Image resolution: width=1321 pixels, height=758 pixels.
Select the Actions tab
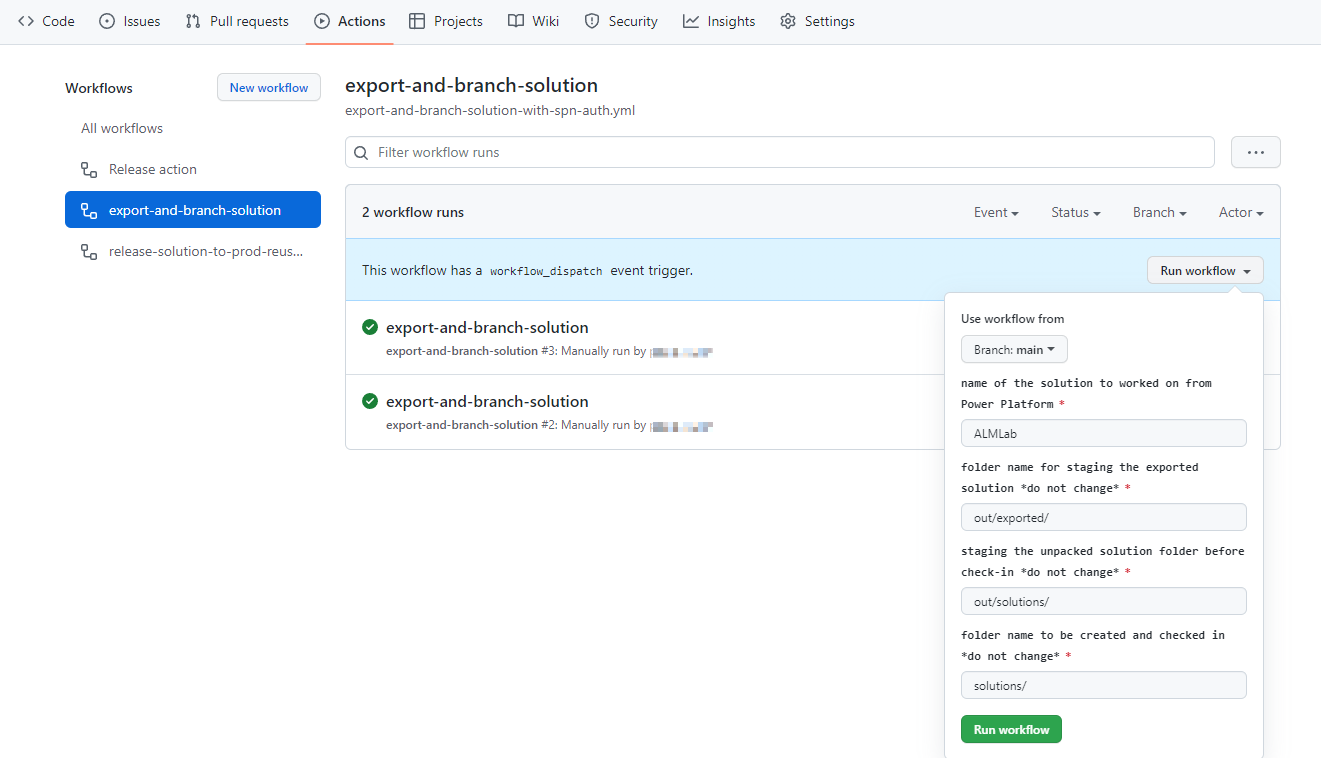(349, 21)
